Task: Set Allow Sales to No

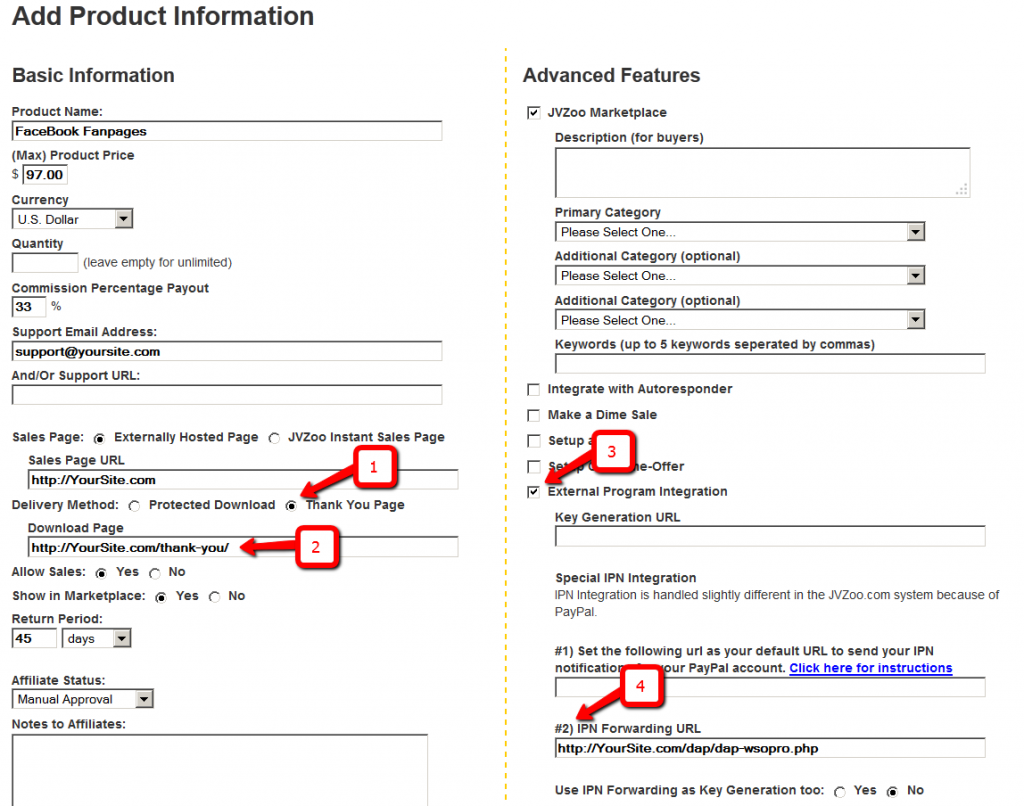Action: pyautogui.click(x=154, y=573)
